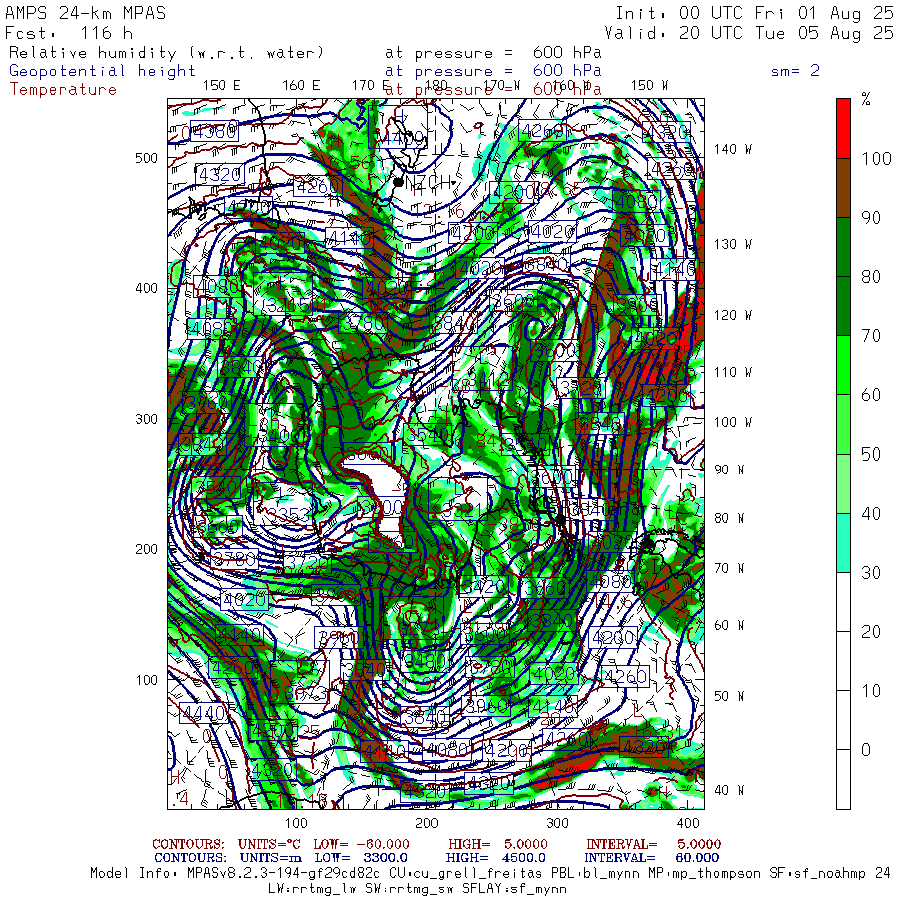Click the "Init: 00 UTC Fri 01 Aug 25" line
The image size is (900, 900).
(x=754, y=13)
